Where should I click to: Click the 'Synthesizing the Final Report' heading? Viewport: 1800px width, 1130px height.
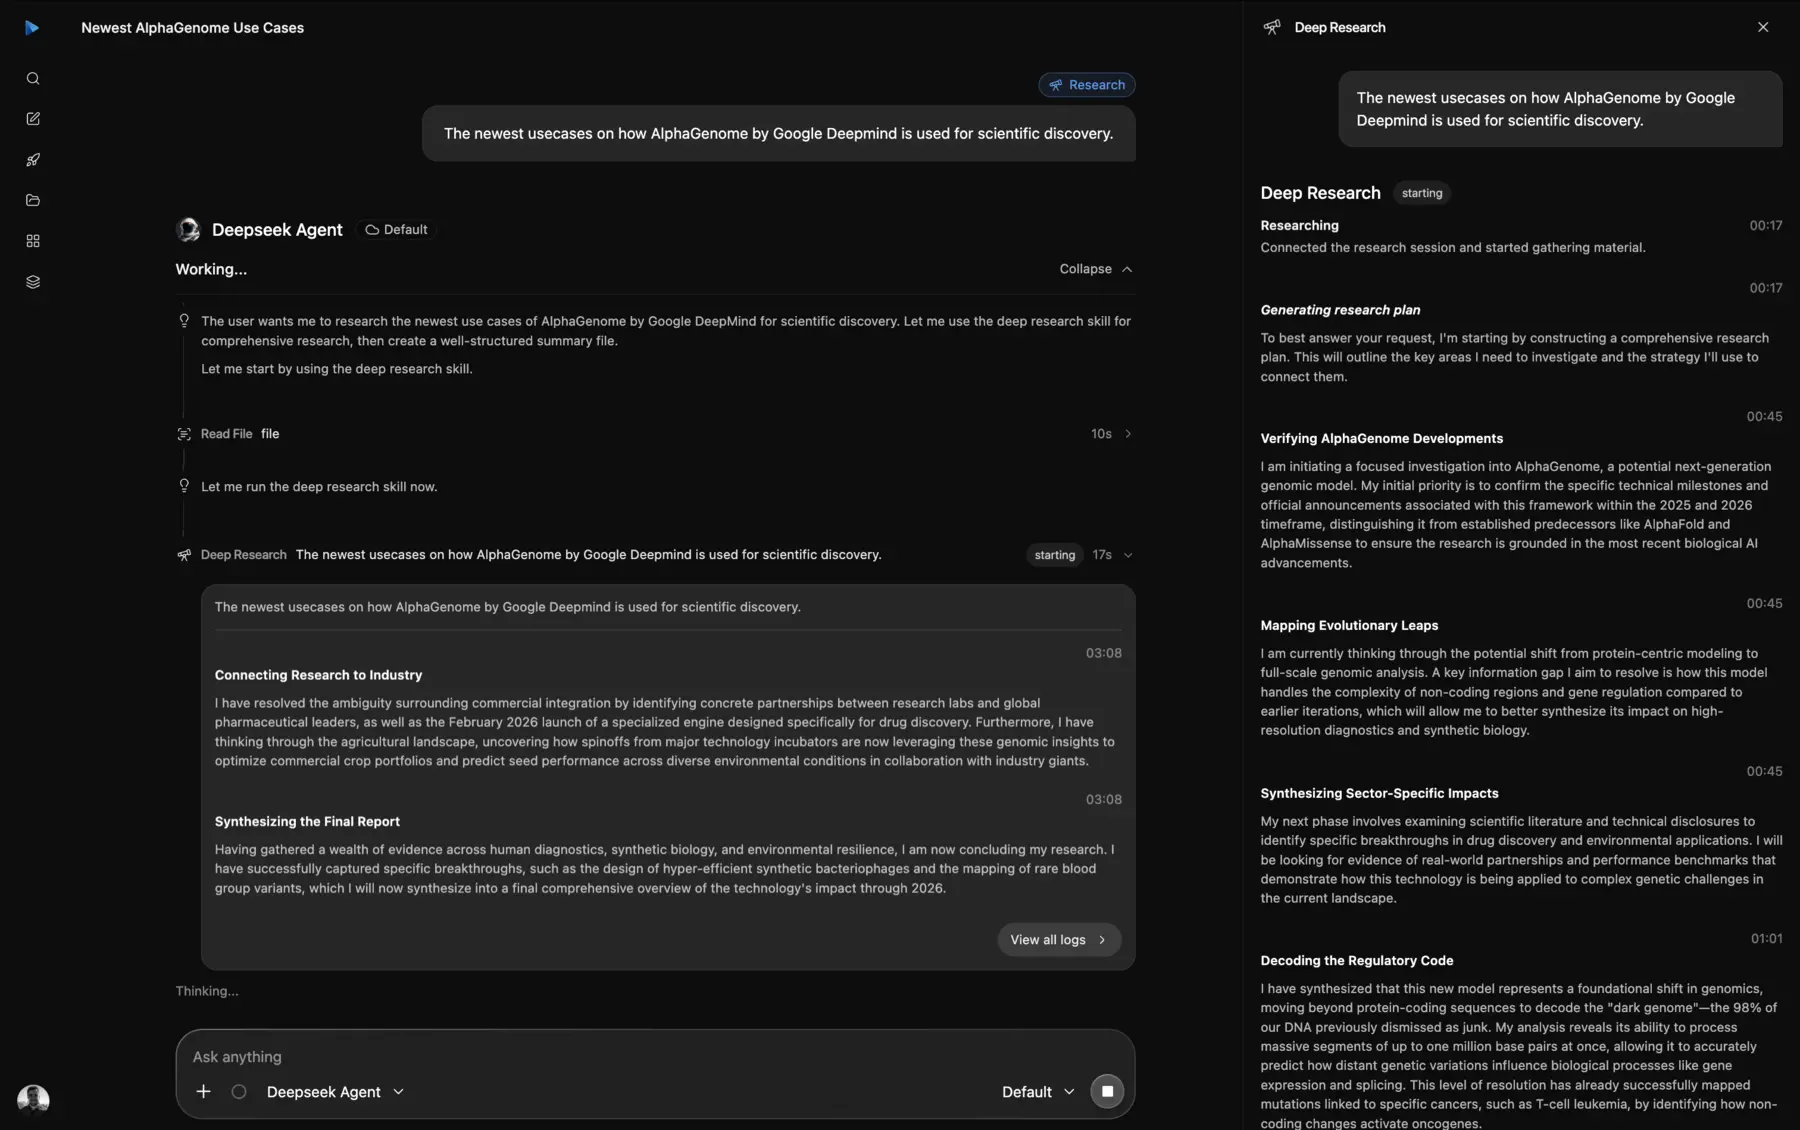point(307,821)
